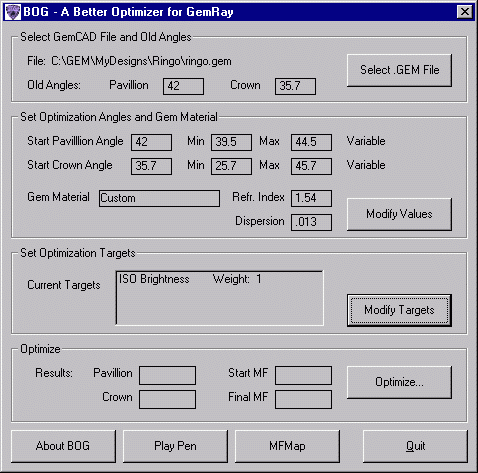Launch the Play Pen

(175, 446)
